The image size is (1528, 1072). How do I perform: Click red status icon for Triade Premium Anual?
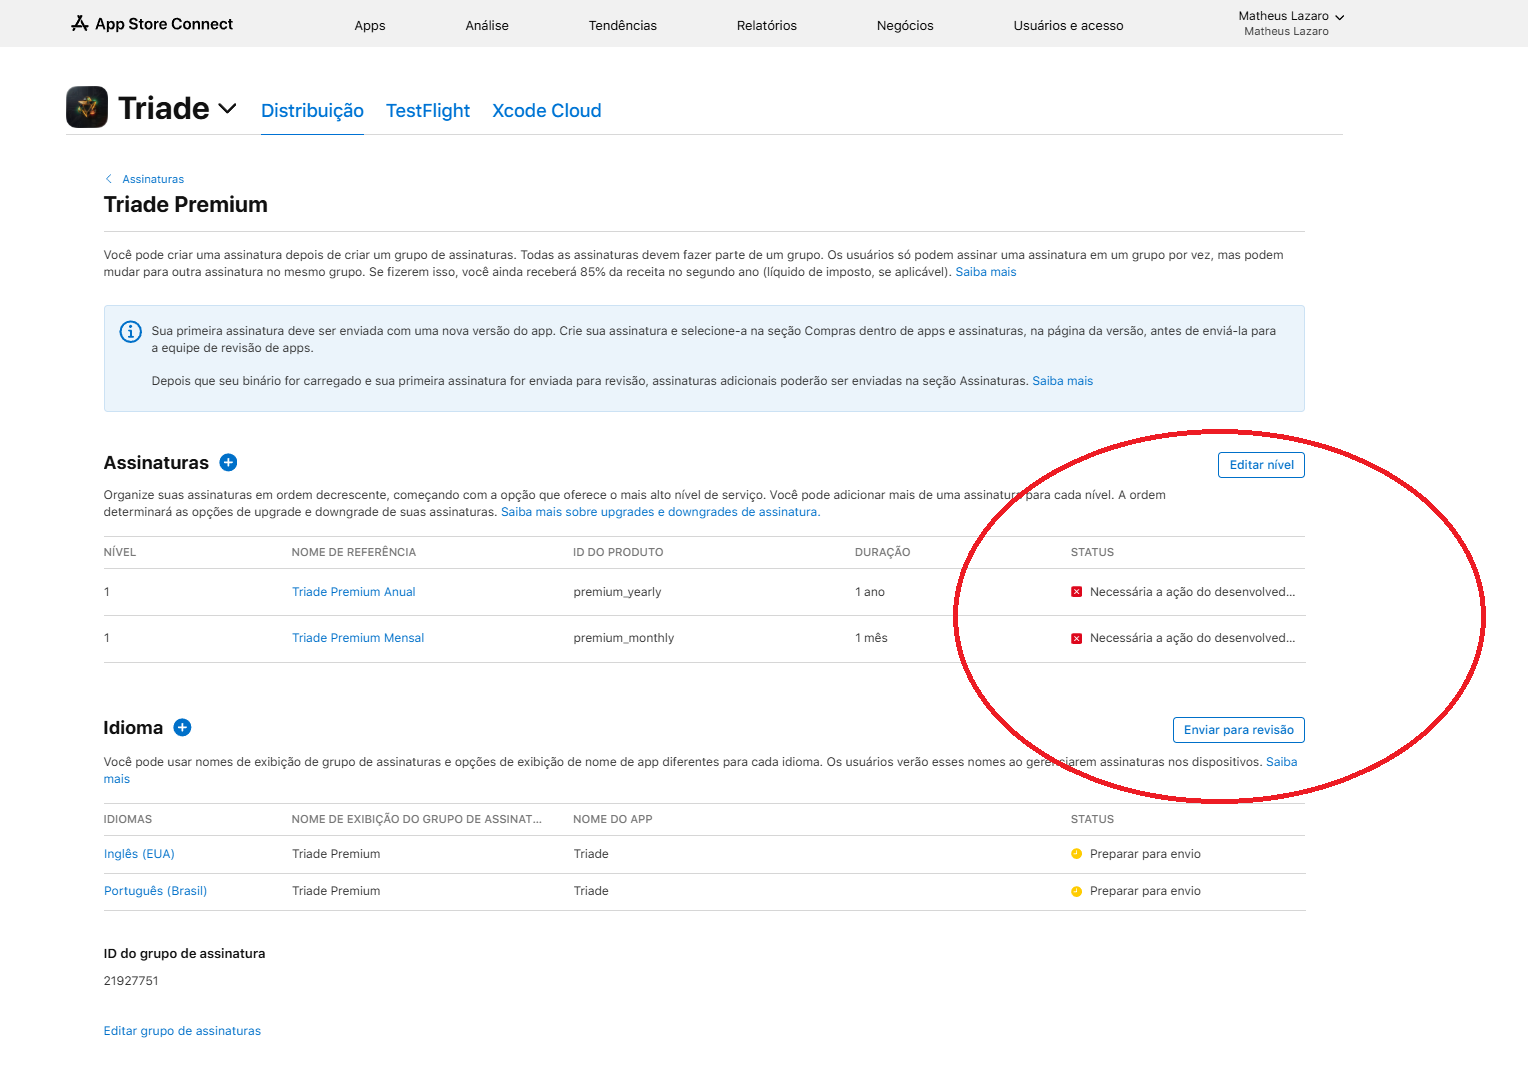click(x=1076, y=592)
